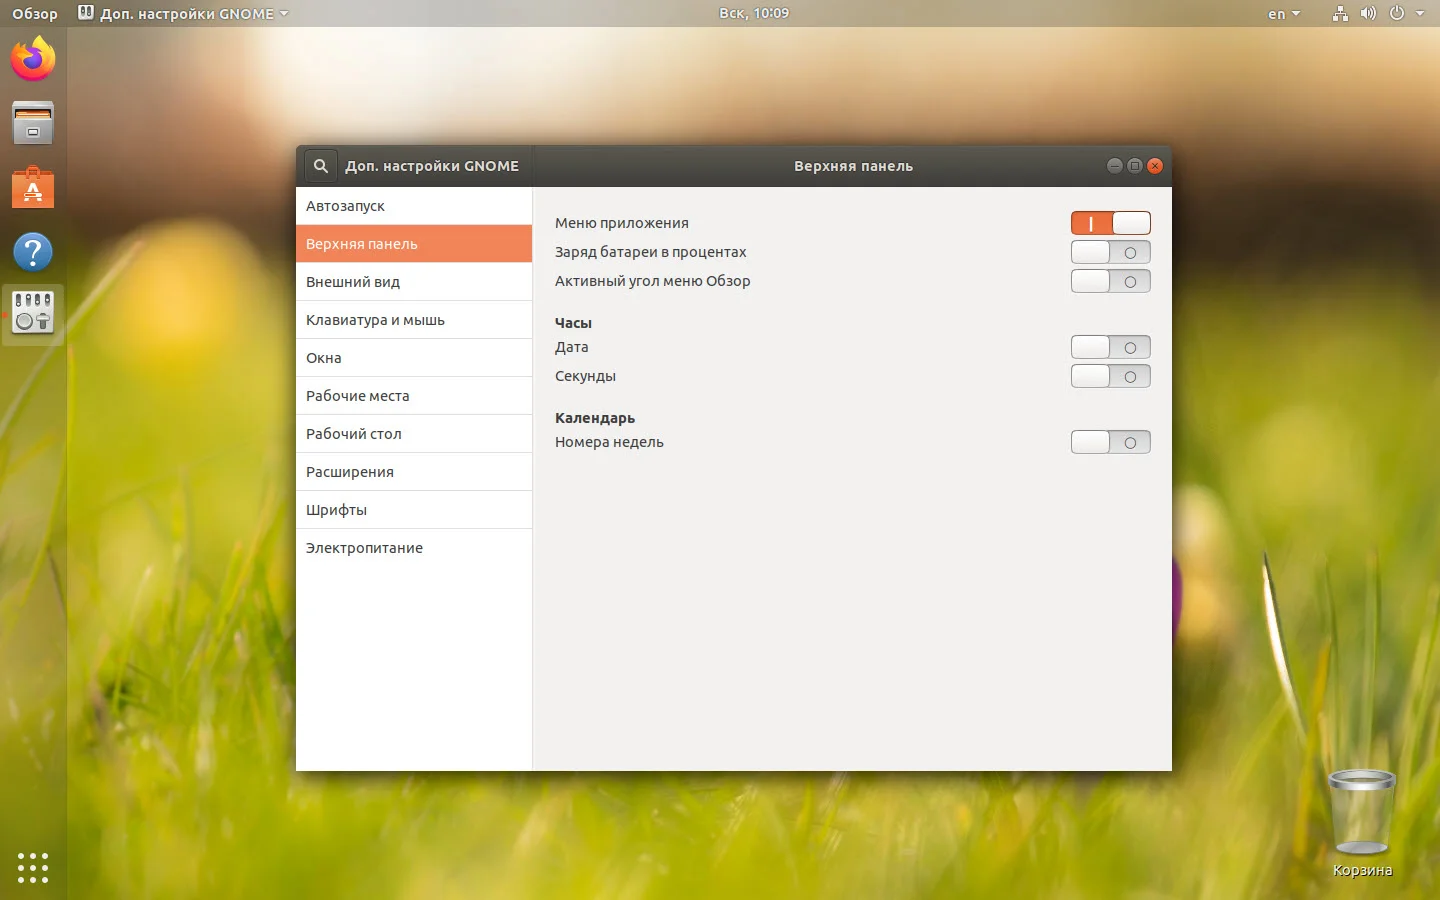Open the Help icon in dock
Viewport: 1440px width, 900px height.
tap(33, 252)
